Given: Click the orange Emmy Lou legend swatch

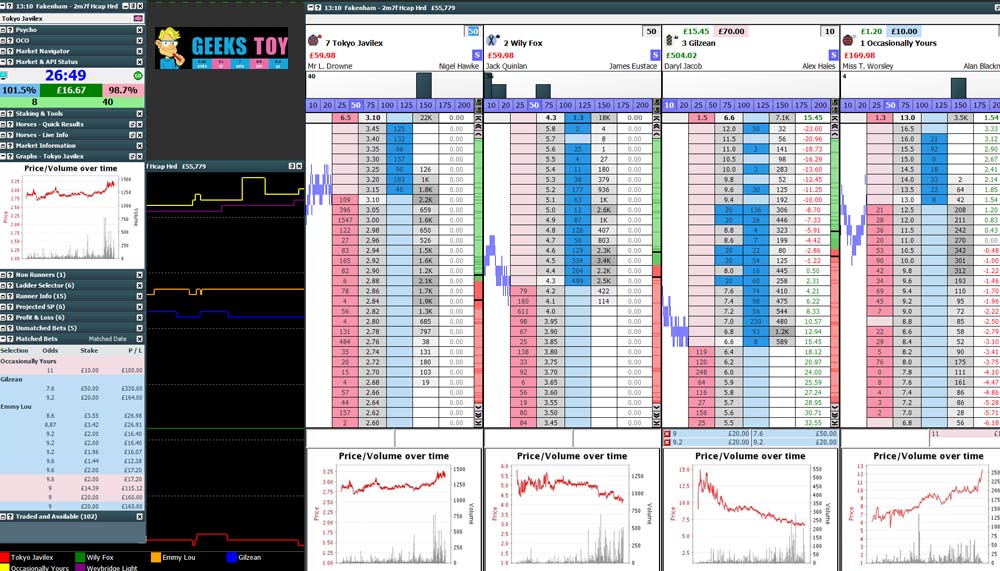Looking at the screenshot, I should point(156,558).
